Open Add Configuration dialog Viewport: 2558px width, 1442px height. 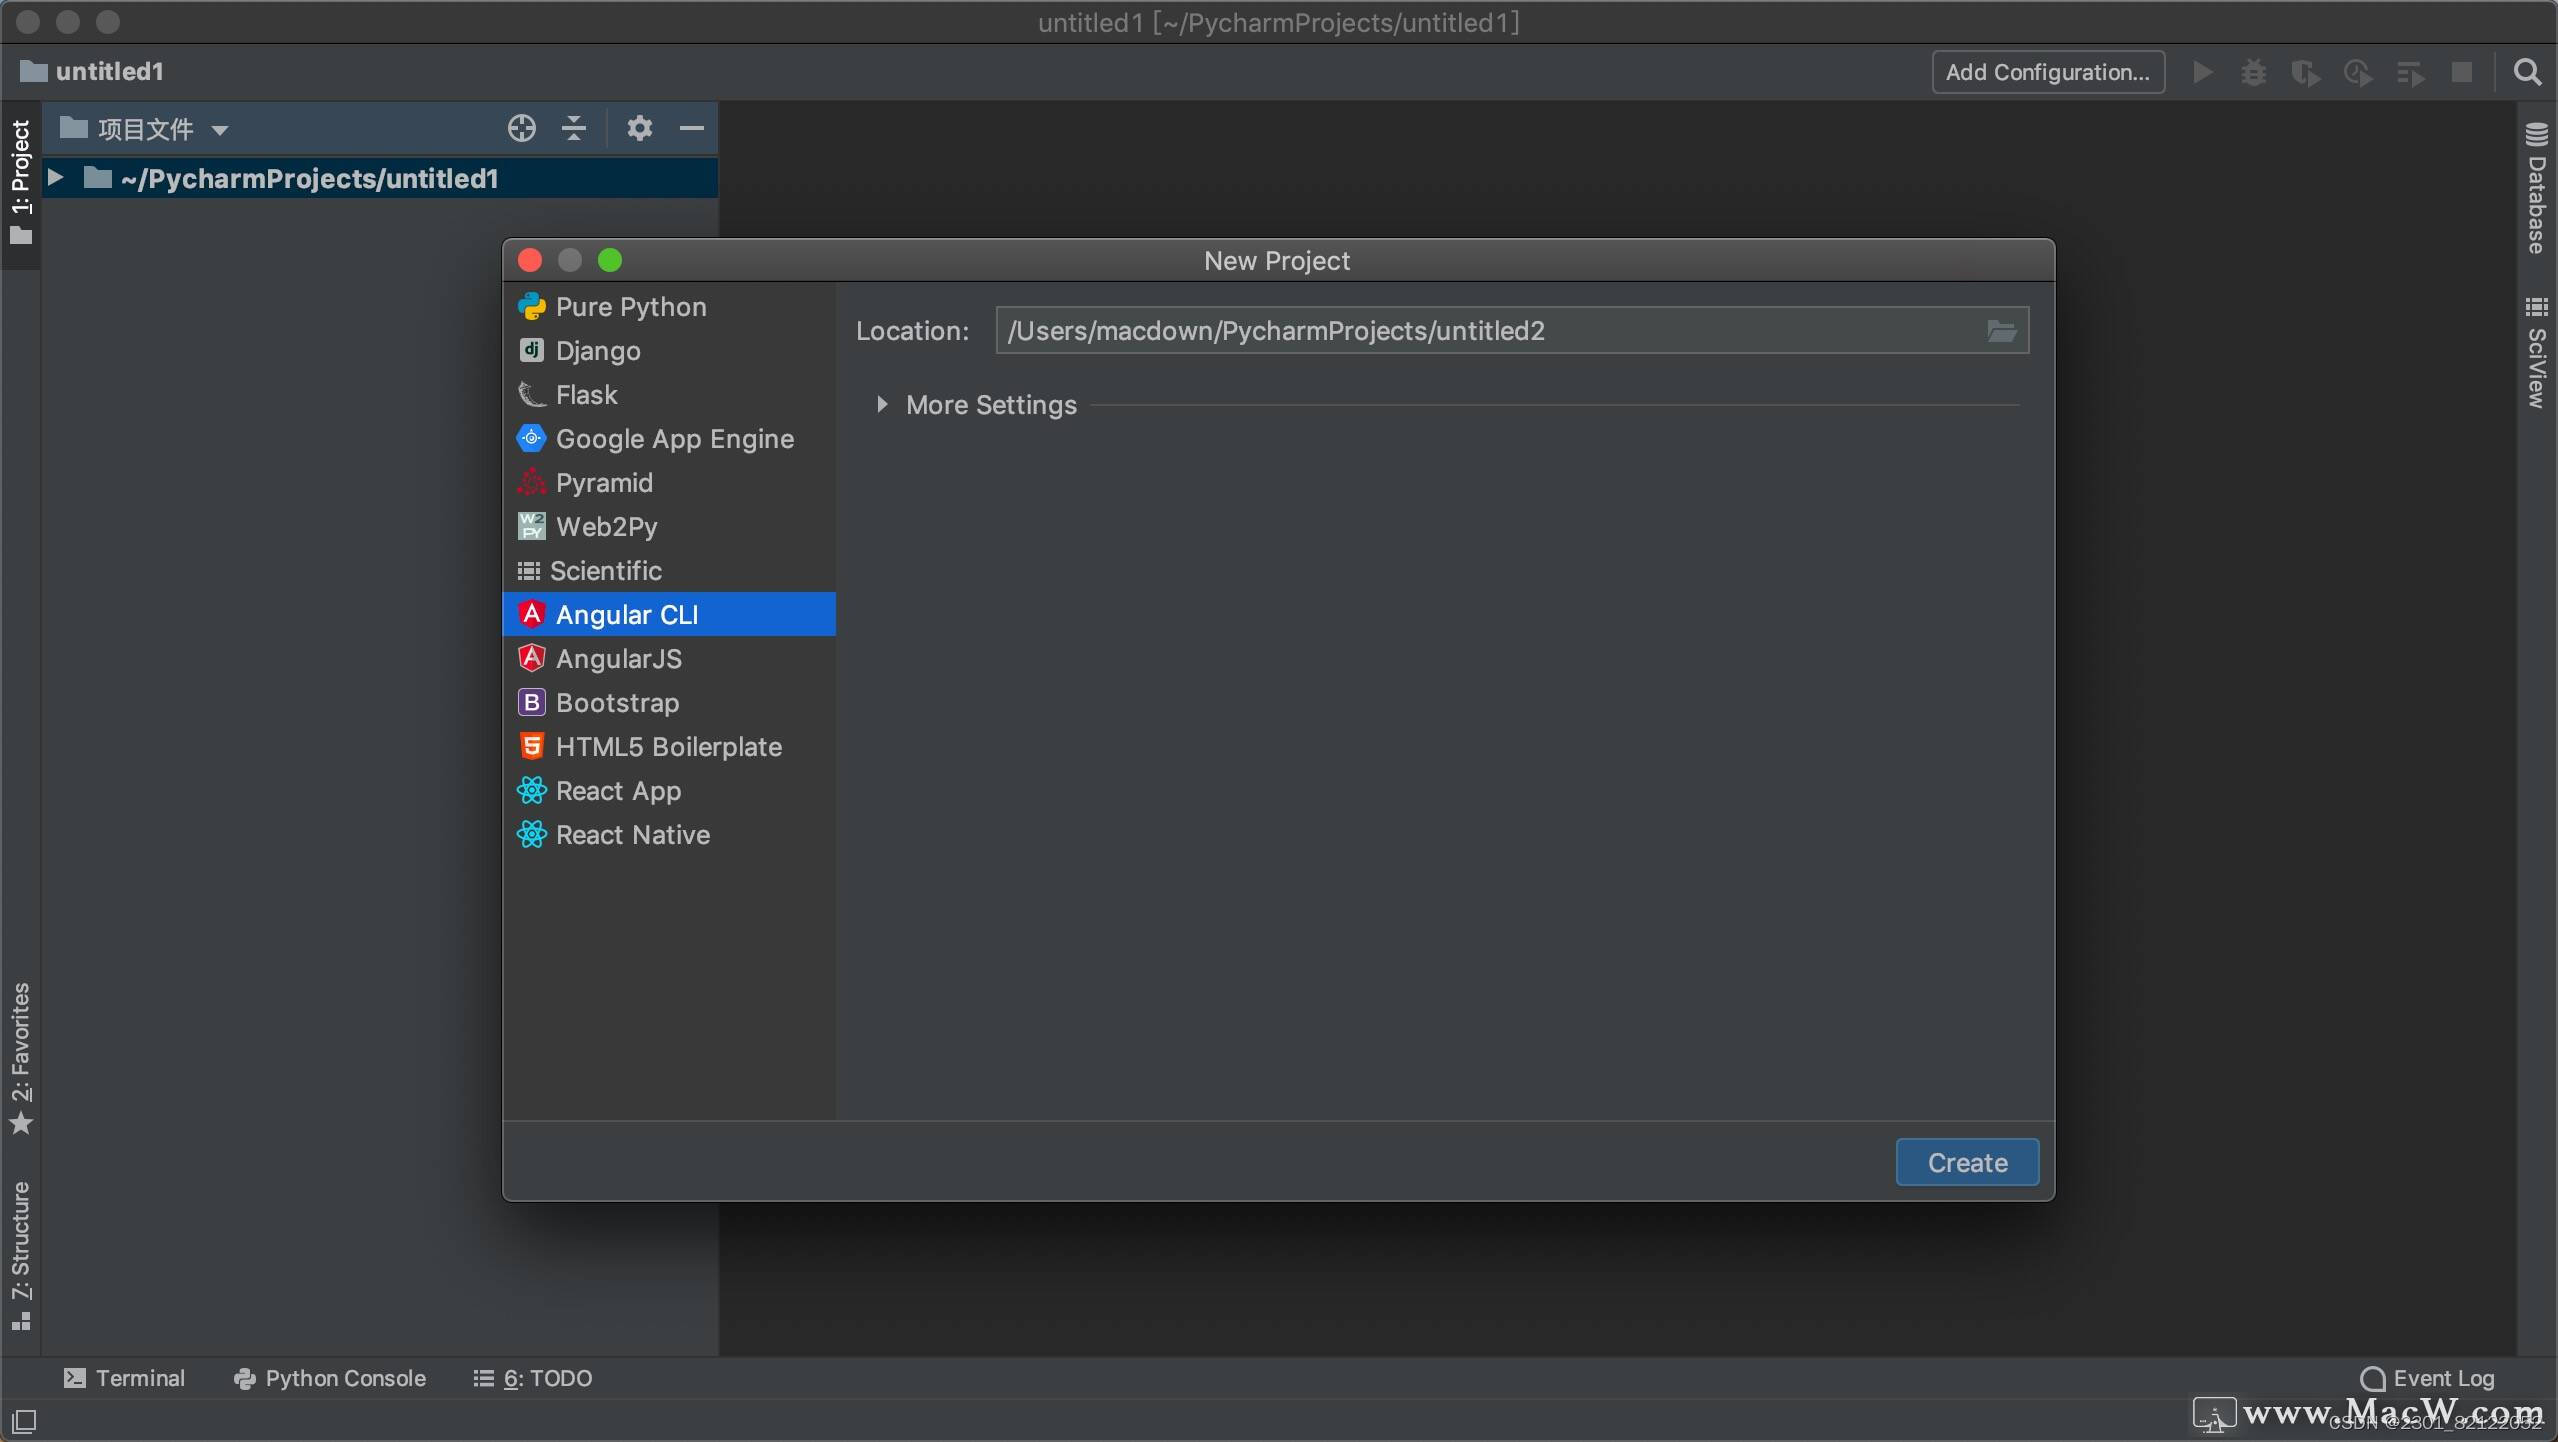[2046, 71]
